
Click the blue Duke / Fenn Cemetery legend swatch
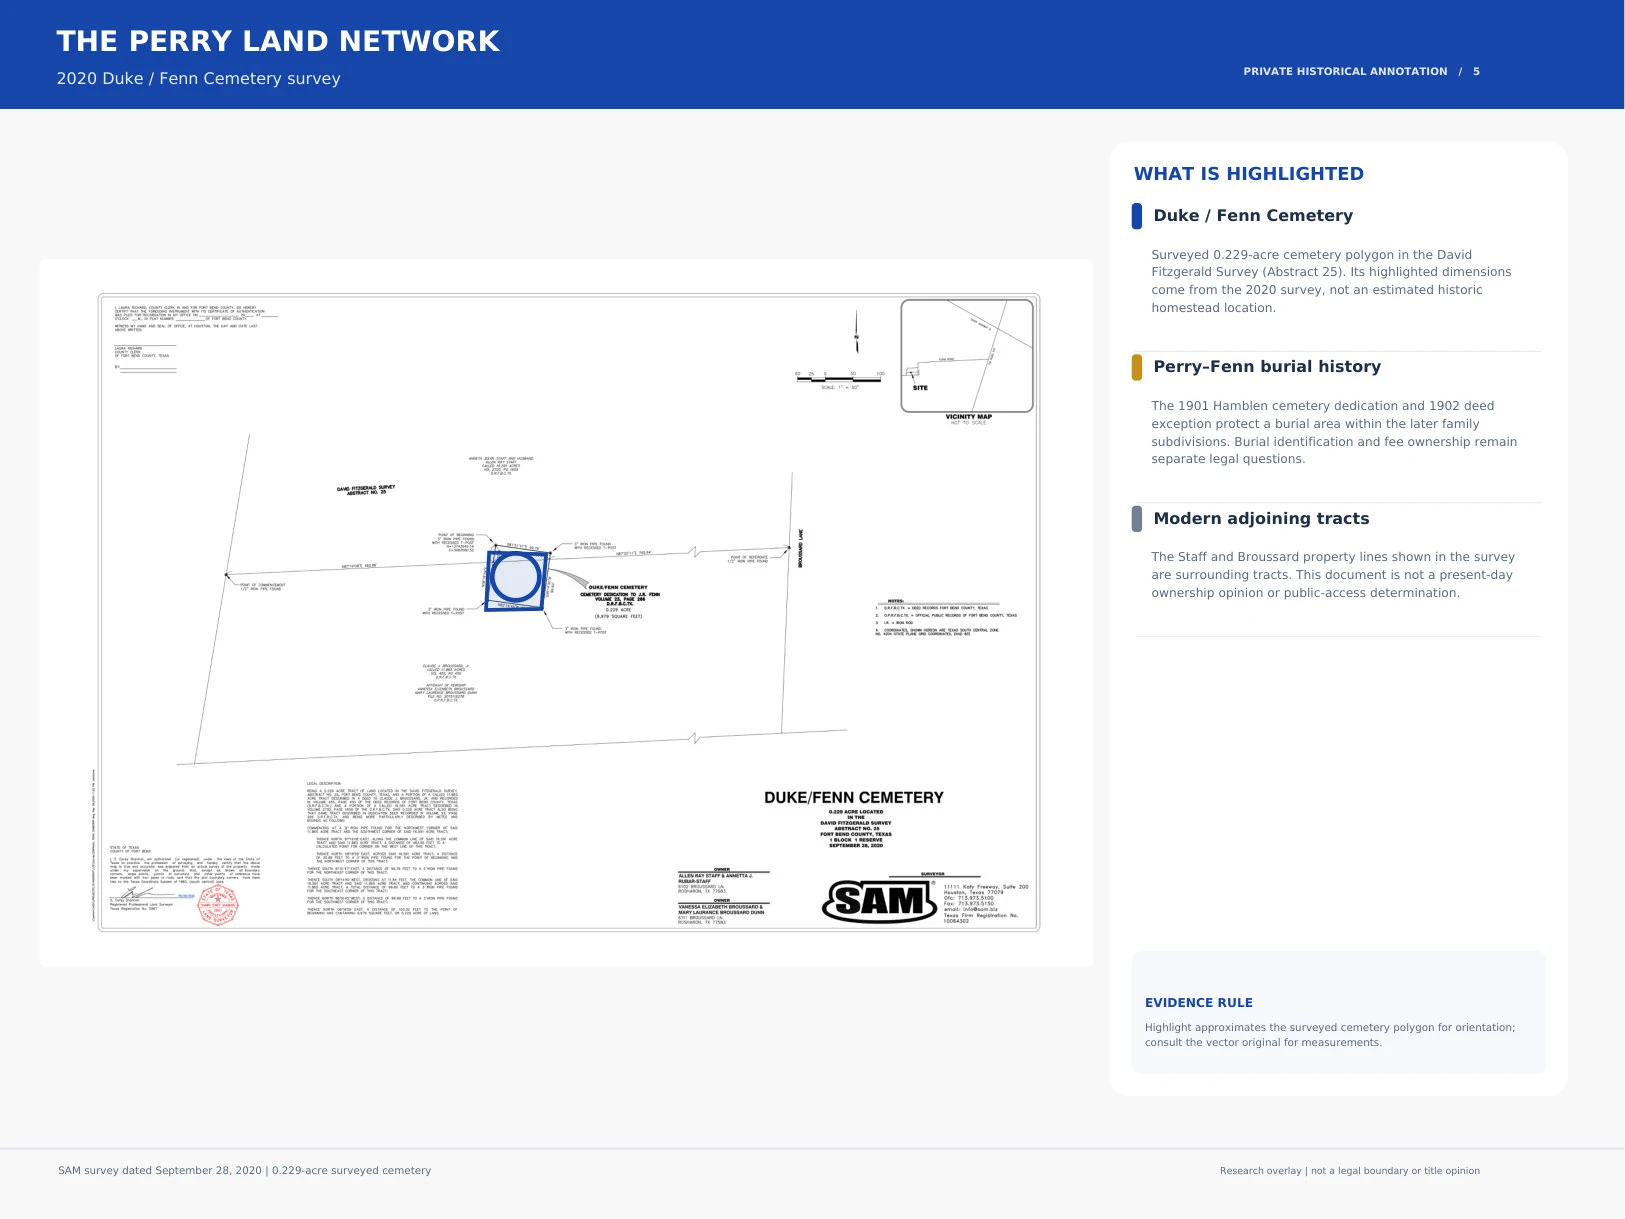coord(1136,216)
